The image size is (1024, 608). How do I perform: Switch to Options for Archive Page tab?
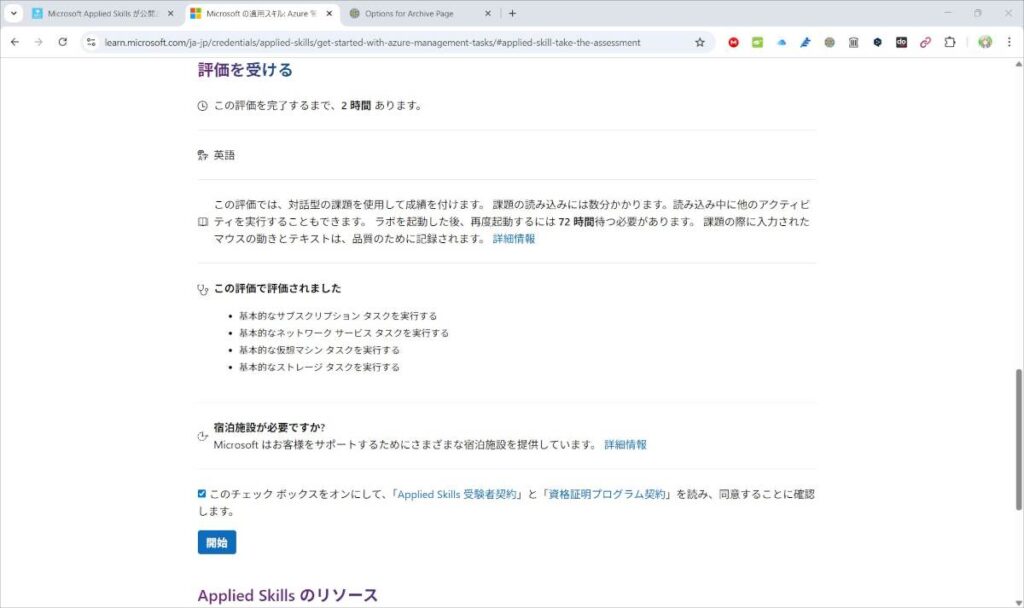(x=421, y=13)
